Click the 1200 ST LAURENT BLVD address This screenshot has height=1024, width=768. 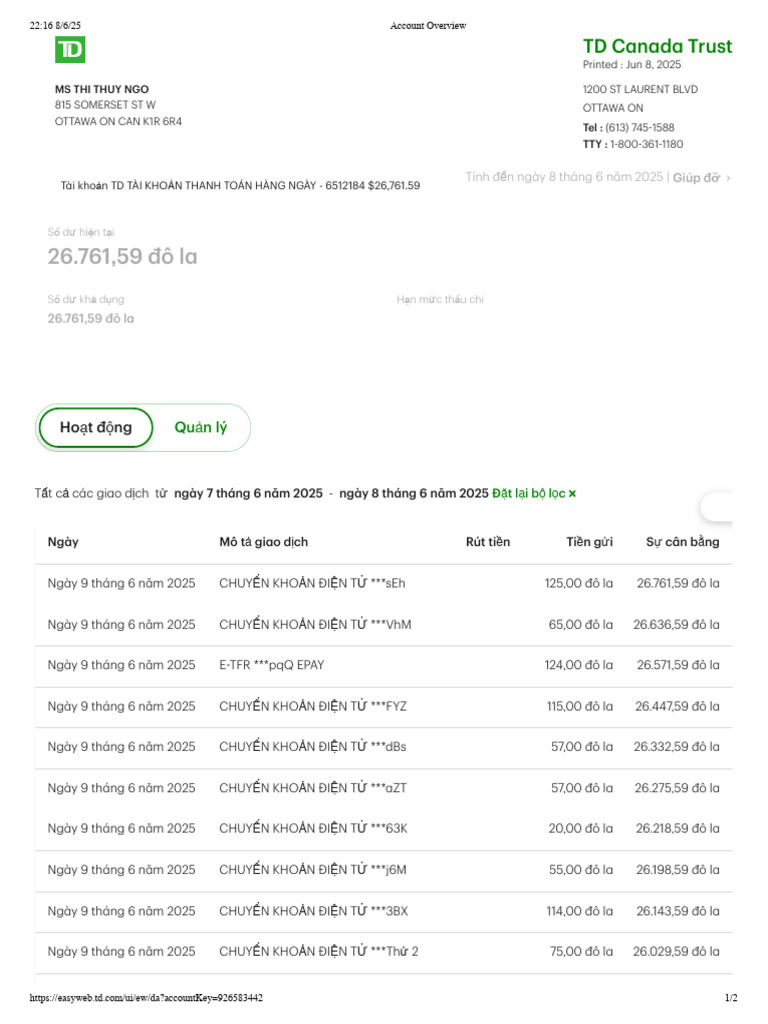pyautogui.click(x=640, y=89)
